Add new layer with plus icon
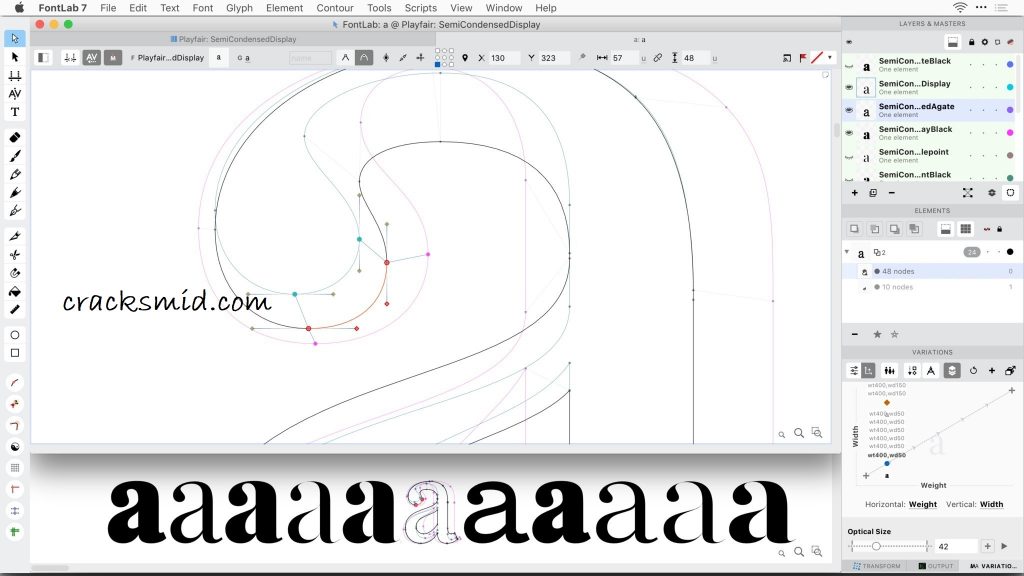 point(854,193)
